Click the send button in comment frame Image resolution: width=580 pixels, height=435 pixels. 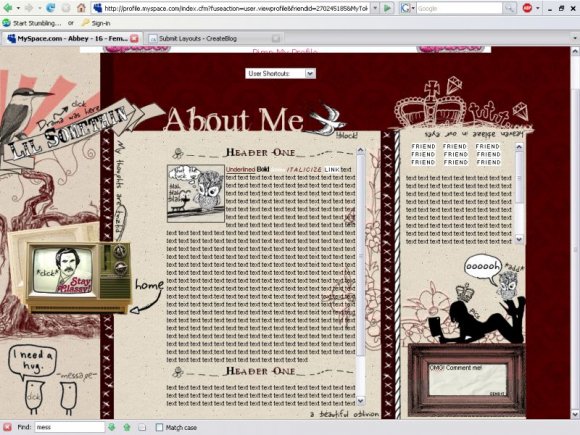(x=498, y=394)
